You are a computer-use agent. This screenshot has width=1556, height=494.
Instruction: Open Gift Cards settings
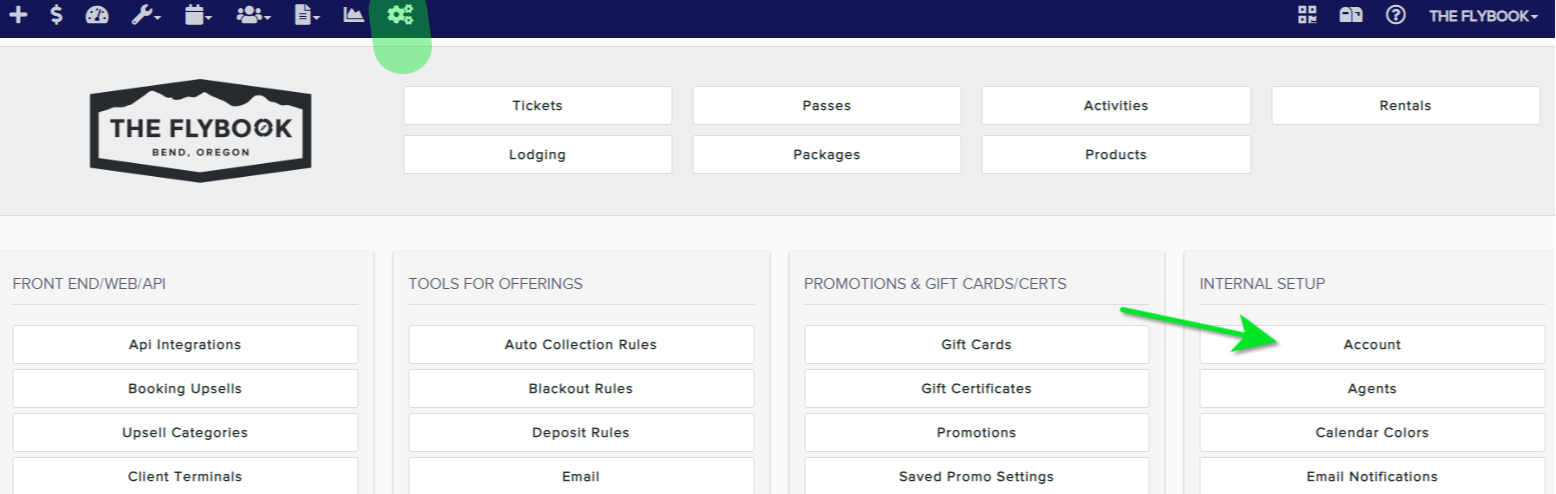tap(977, 344)
